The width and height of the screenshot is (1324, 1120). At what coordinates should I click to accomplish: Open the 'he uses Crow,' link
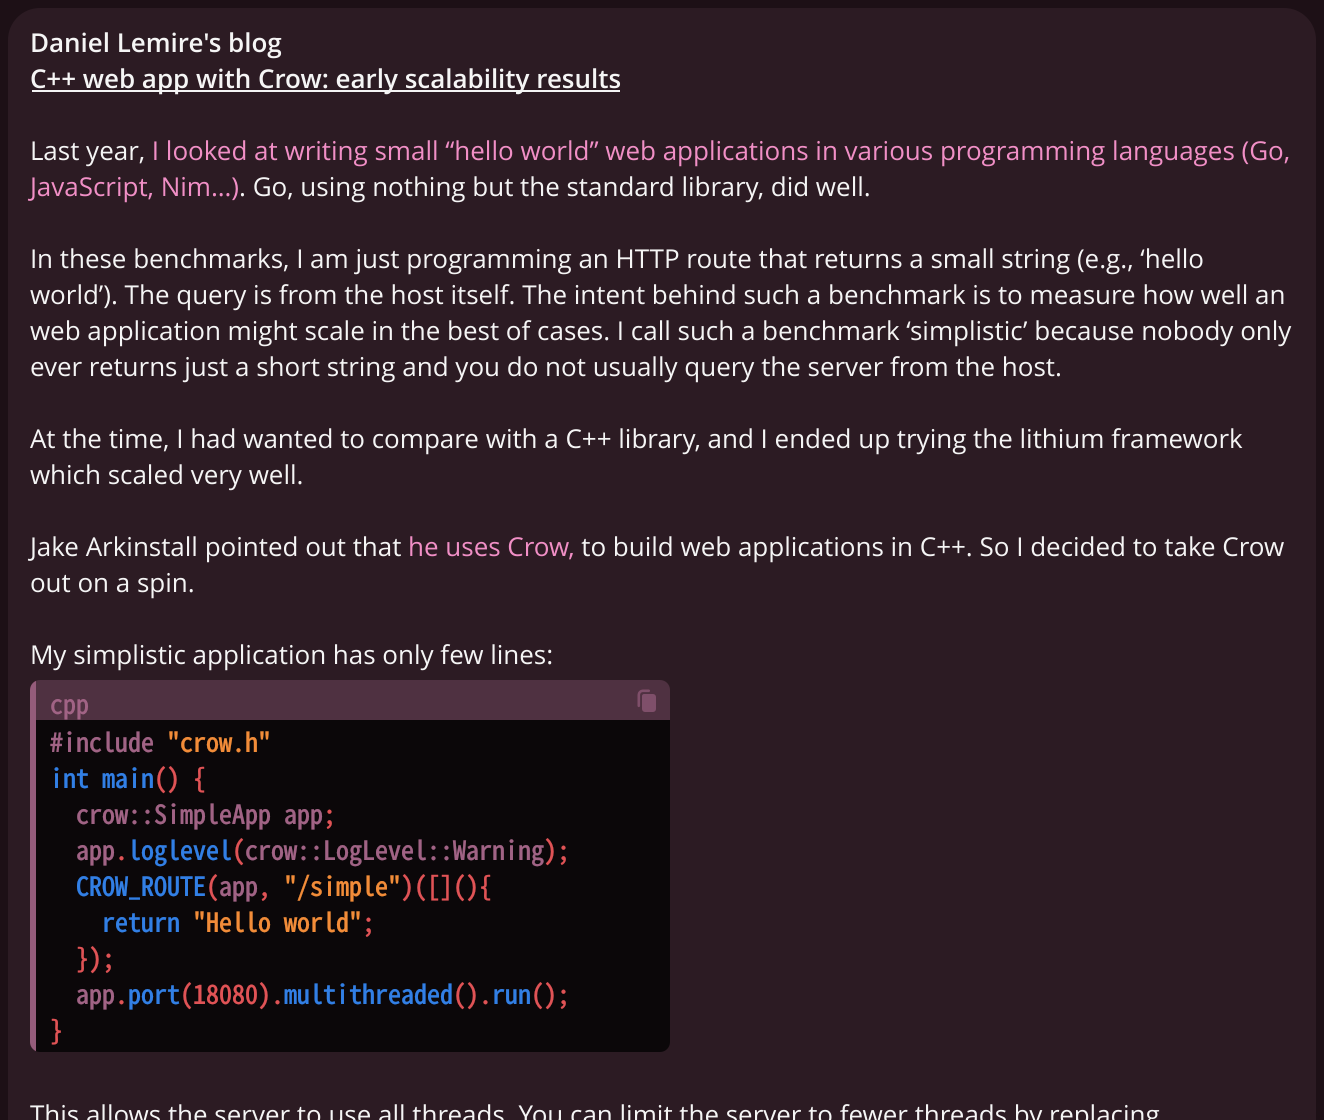click(x=491, y=547)
